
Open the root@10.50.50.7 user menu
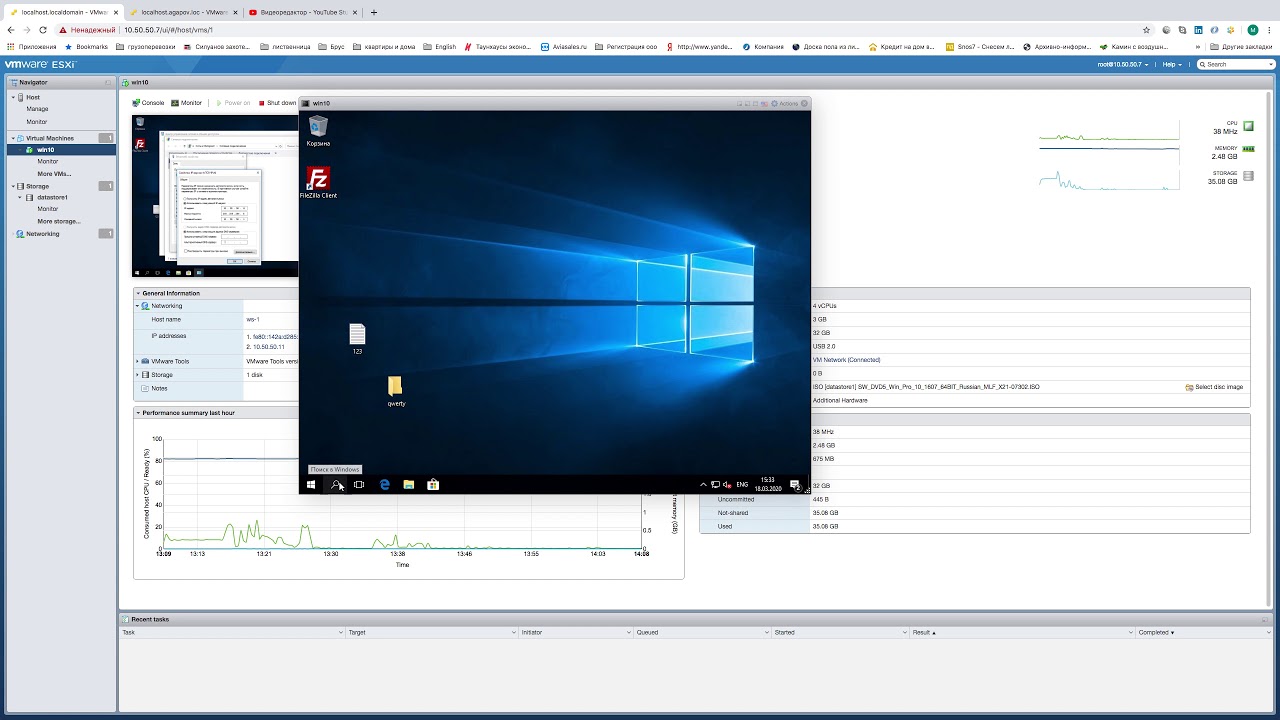point(1125,64)
